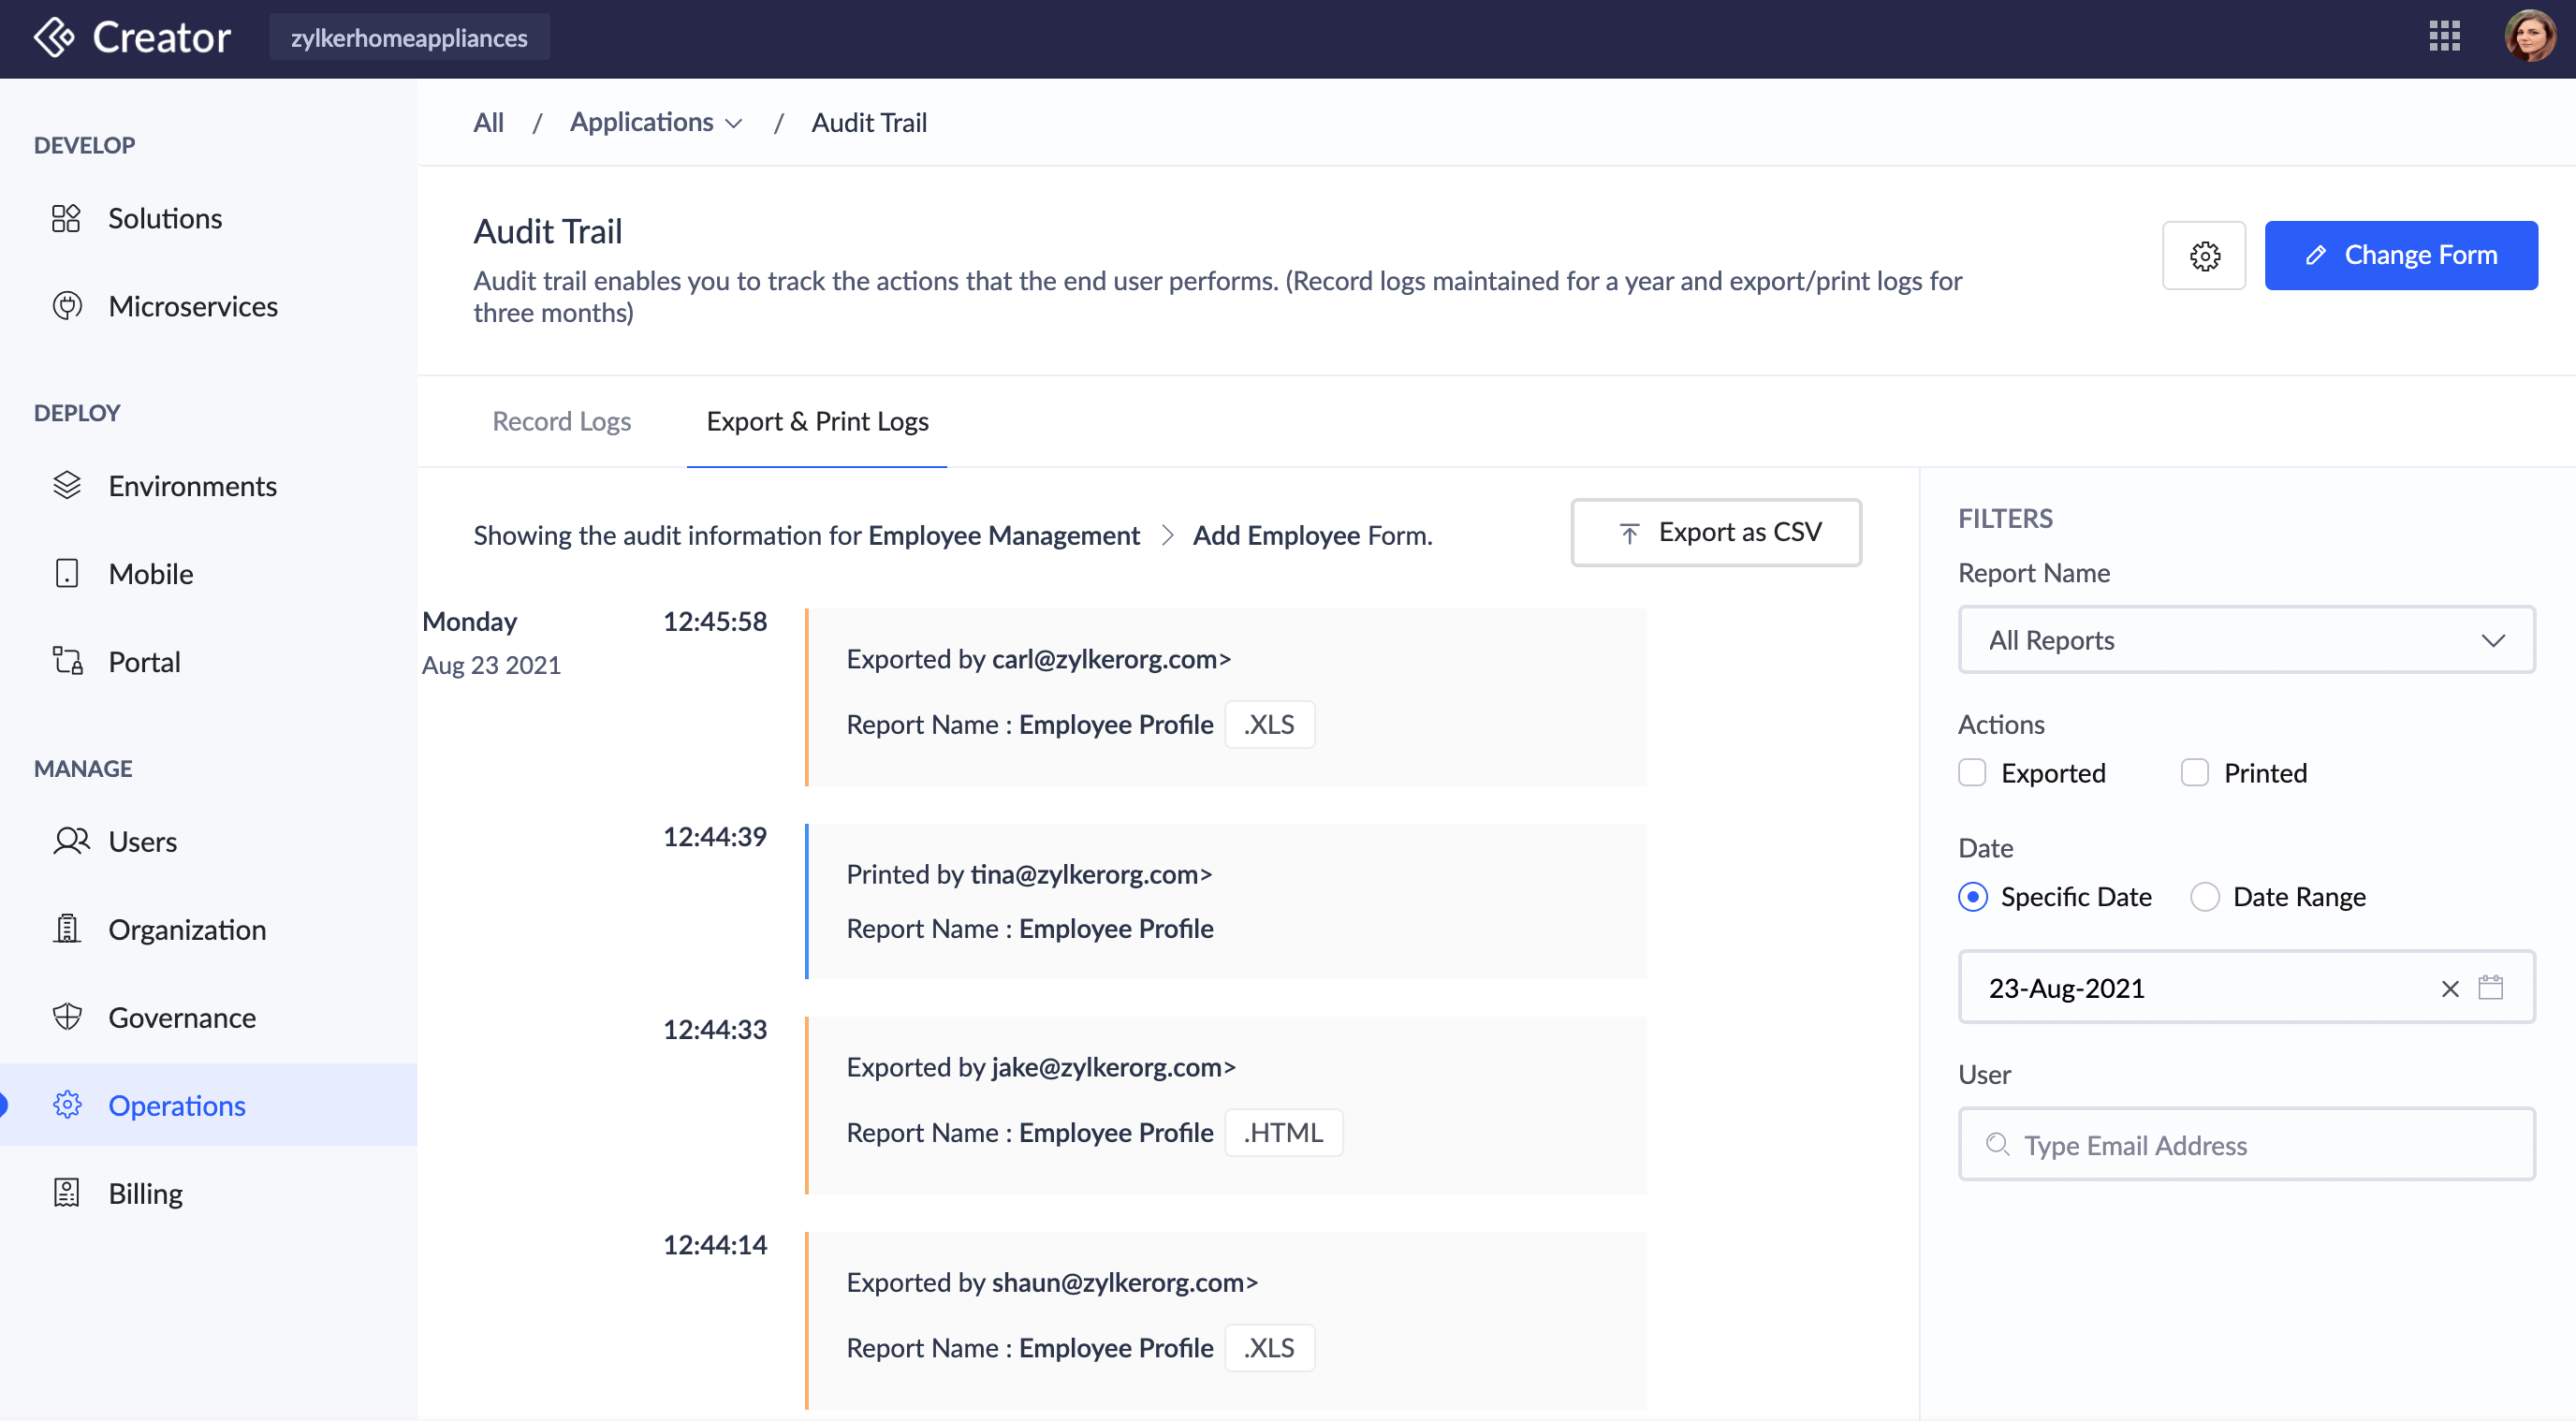Open Mobile in the sidebar
Image resolution: width=2576 pixels, height=1421 pixels.
[208, 574]
